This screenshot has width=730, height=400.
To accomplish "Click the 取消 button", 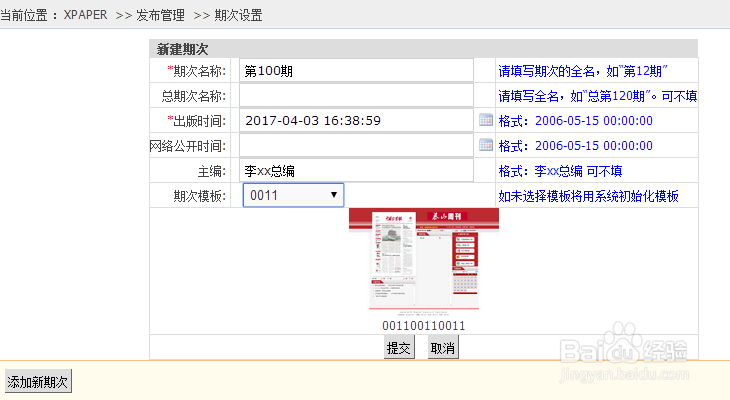I will pyautogui.click(x=443, y=348).
